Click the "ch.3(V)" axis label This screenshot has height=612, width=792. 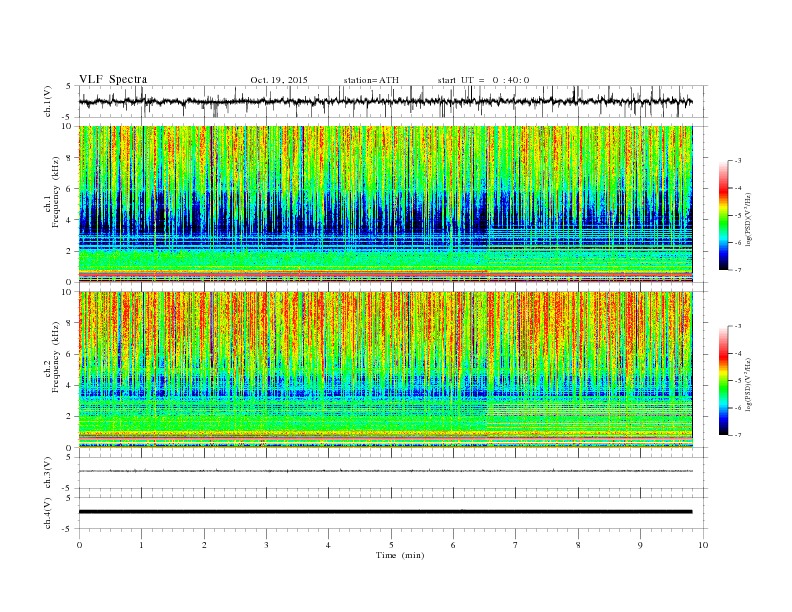coord(48,473)
